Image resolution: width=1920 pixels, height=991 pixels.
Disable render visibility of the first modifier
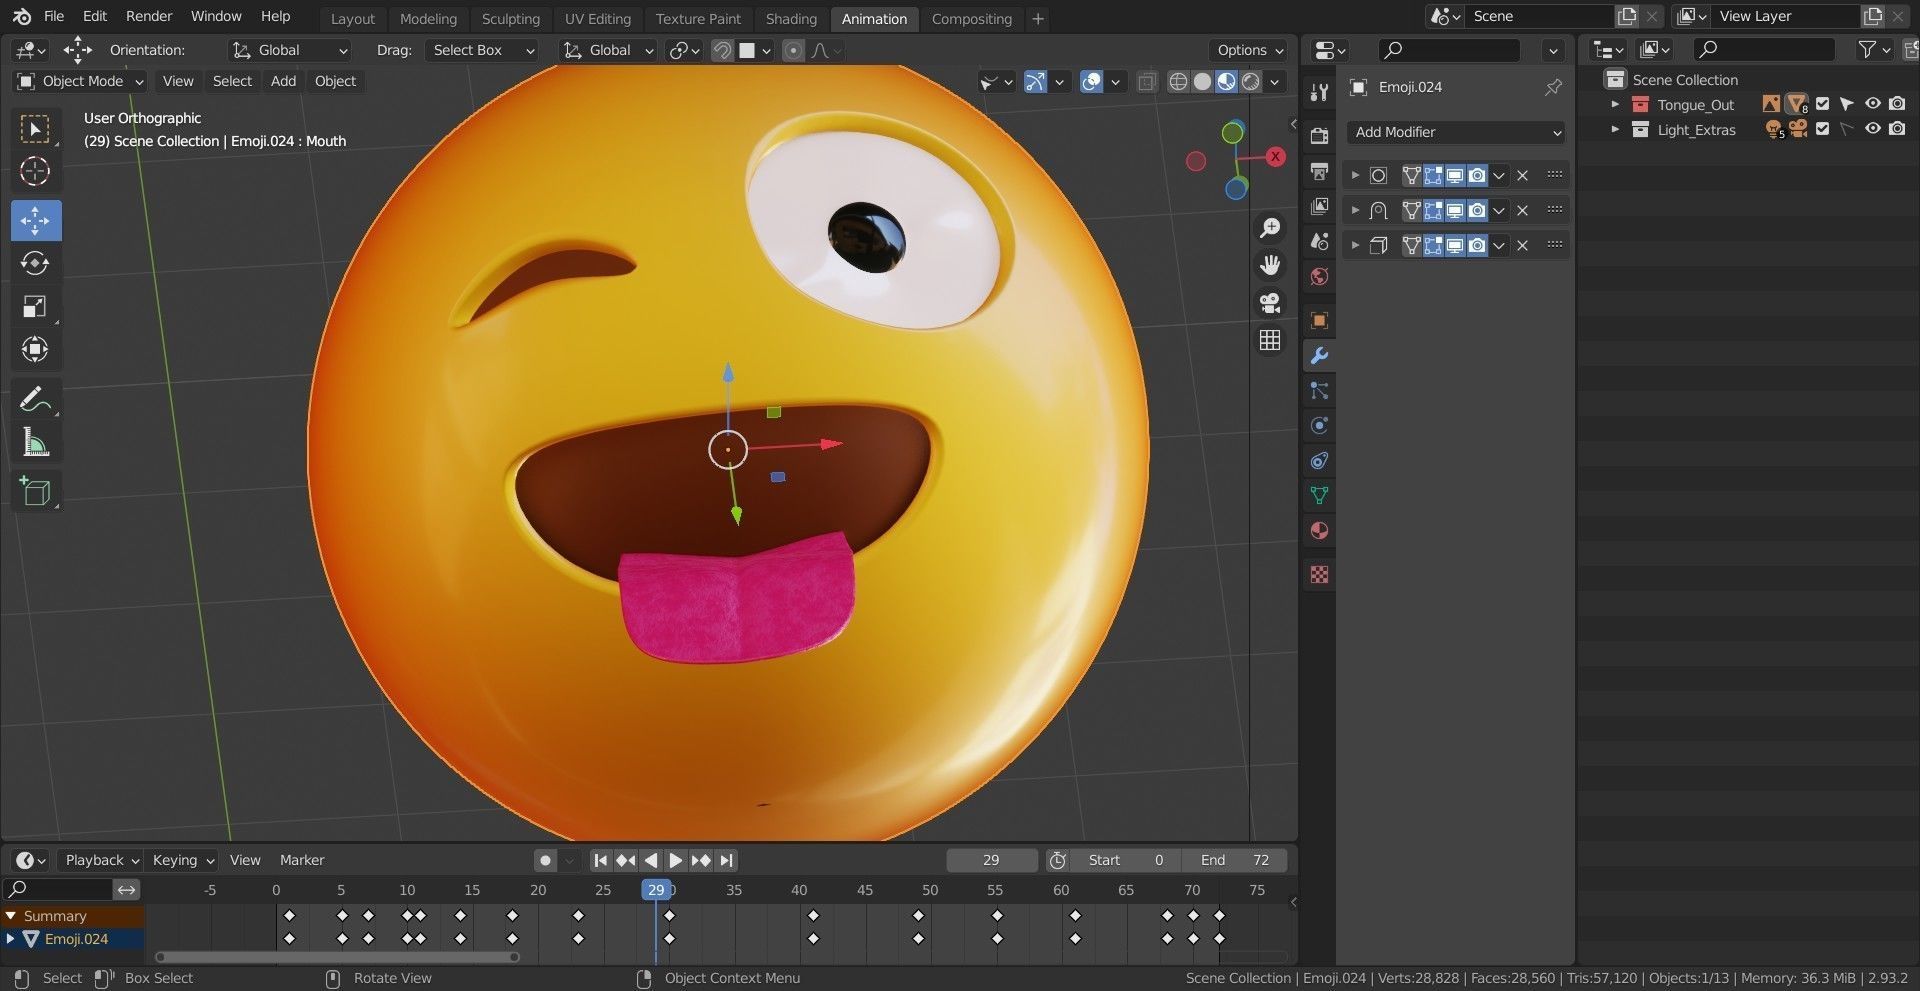coord(1477,175)
